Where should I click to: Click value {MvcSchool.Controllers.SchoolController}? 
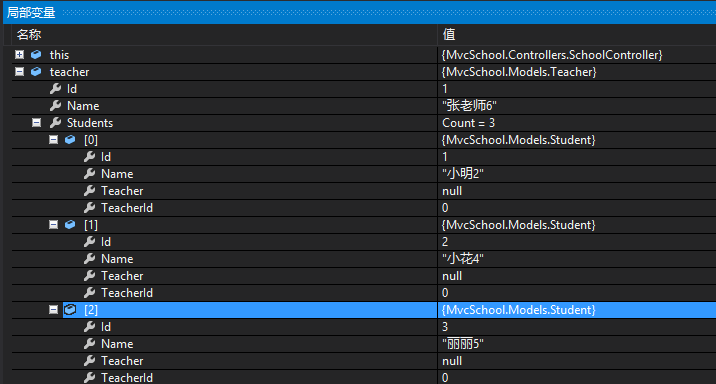(552, 55)
